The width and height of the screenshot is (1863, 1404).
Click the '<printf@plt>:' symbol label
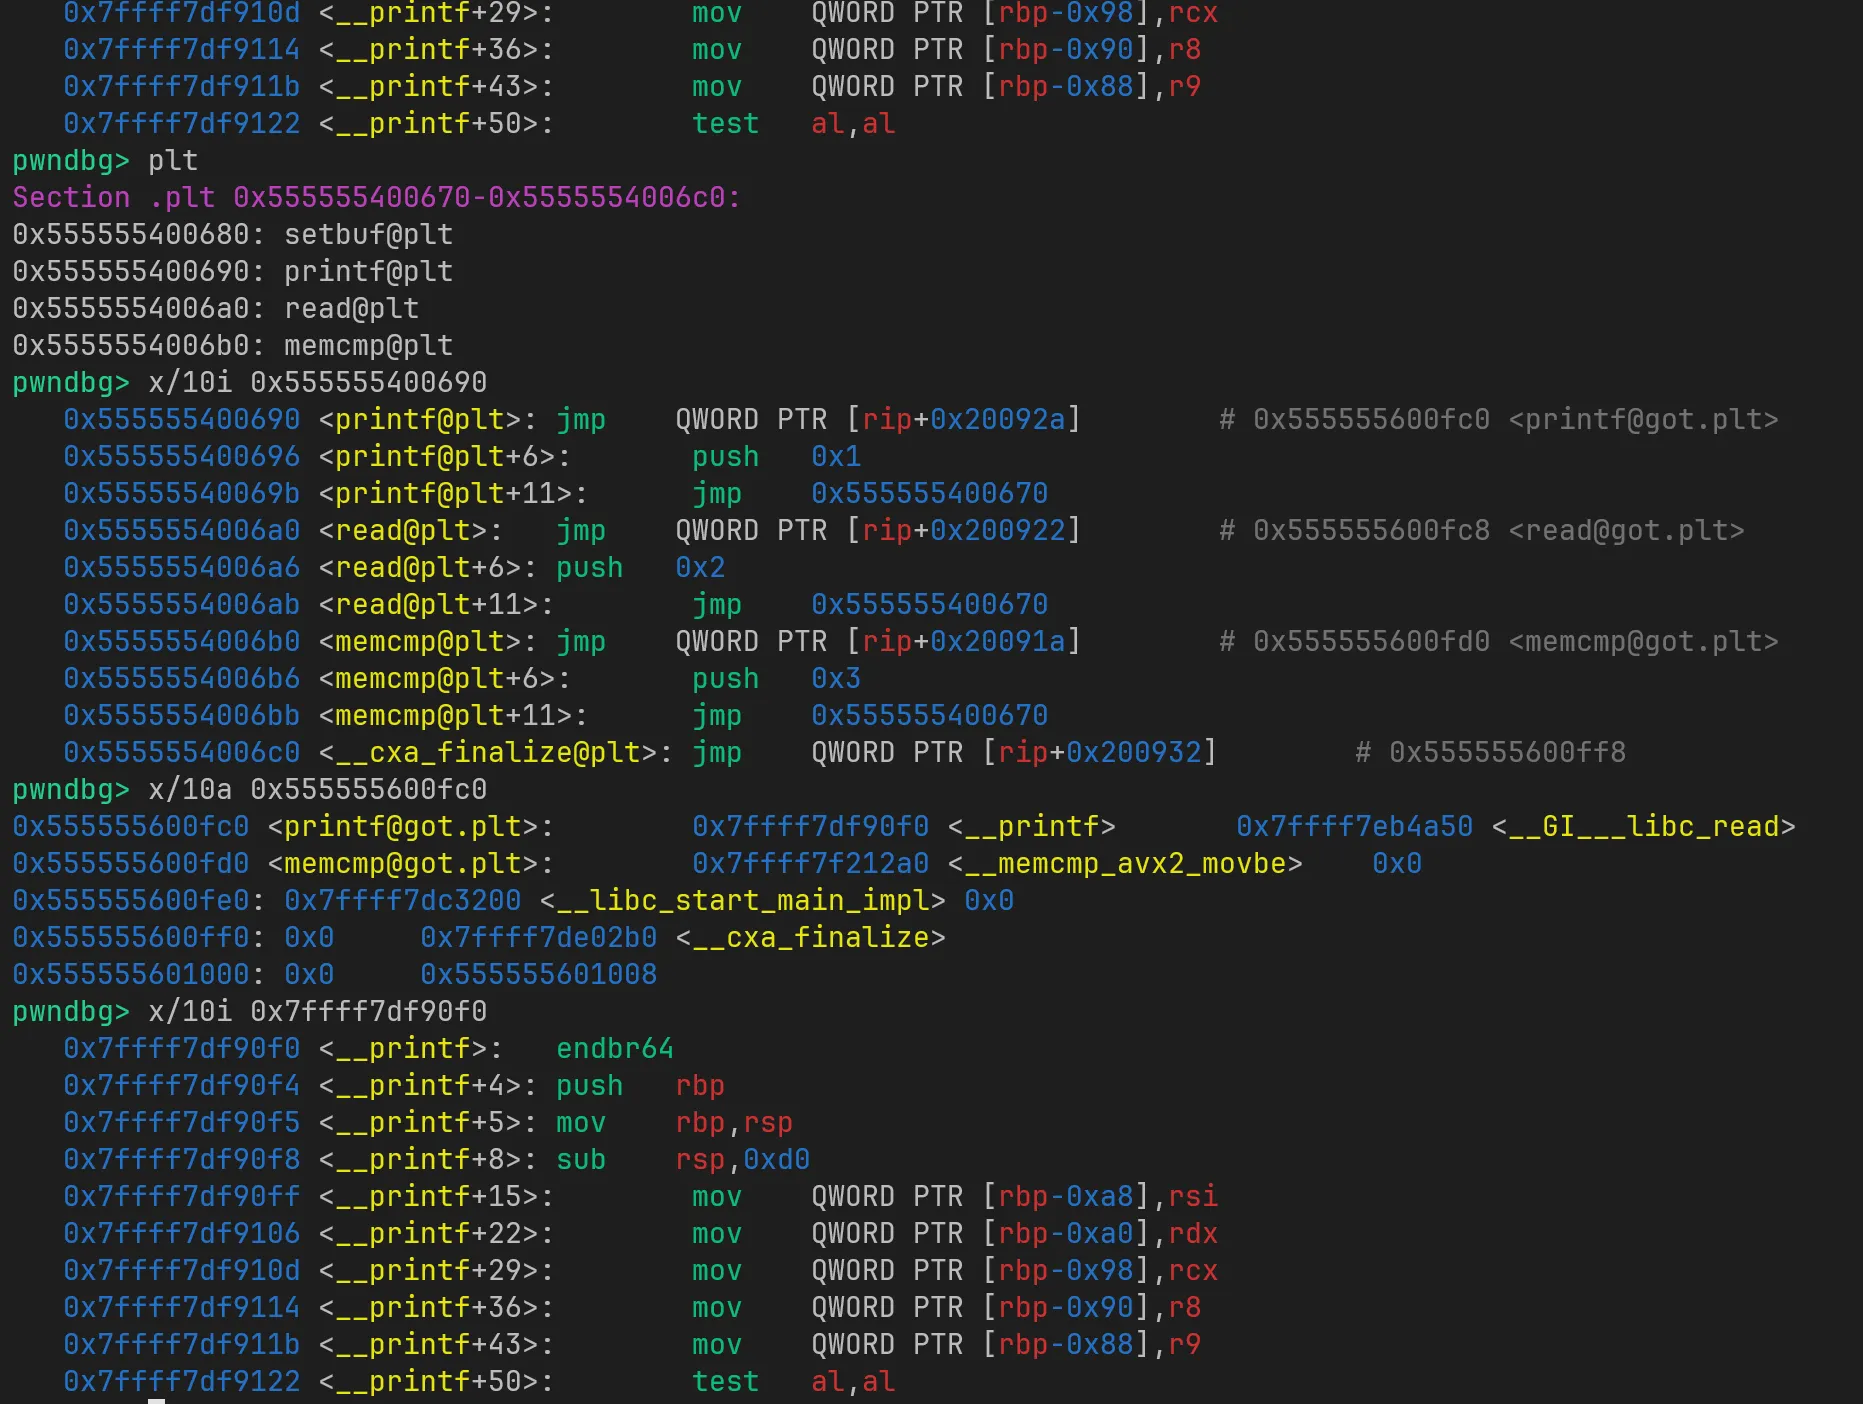click(428, 420)
